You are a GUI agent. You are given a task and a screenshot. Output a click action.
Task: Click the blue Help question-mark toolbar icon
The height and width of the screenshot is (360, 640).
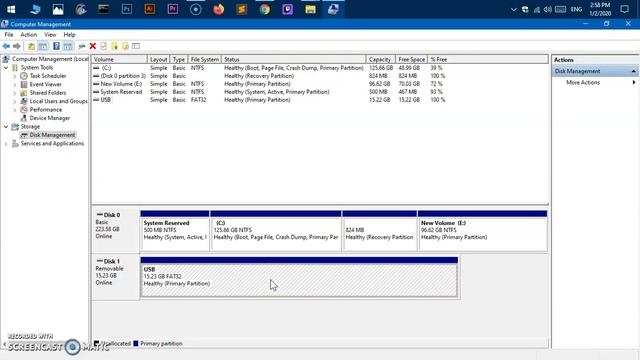tap(56, 46)
